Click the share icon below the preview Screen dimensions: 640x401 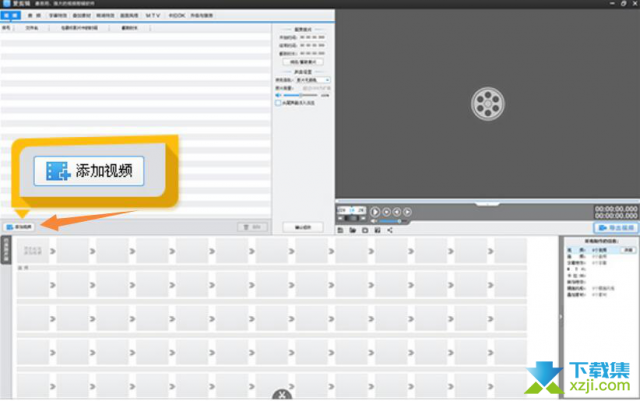coord(390,230)
